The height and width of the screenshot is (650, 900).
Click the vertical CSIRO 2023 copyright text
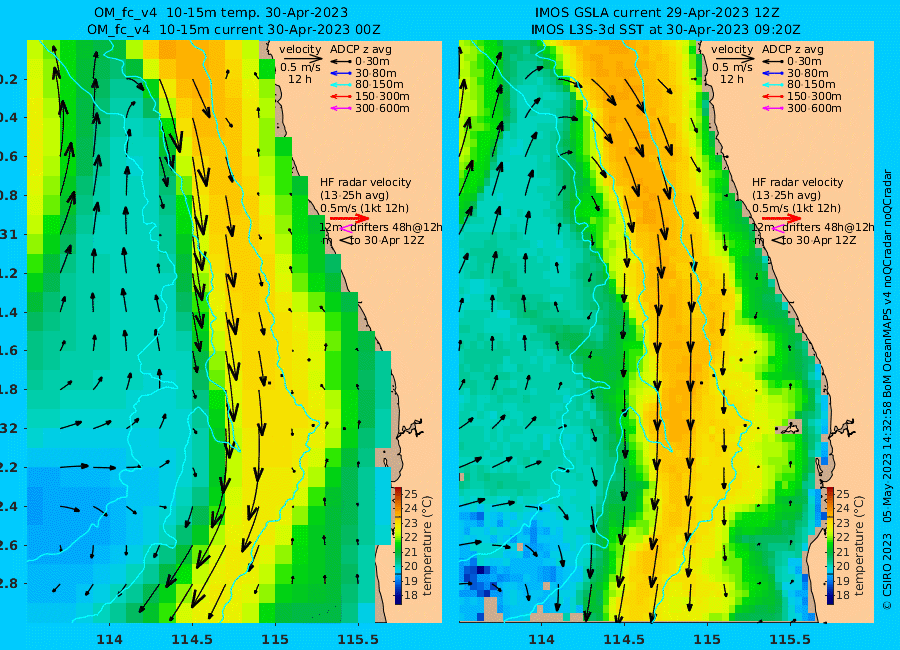(x=887, y=389)
